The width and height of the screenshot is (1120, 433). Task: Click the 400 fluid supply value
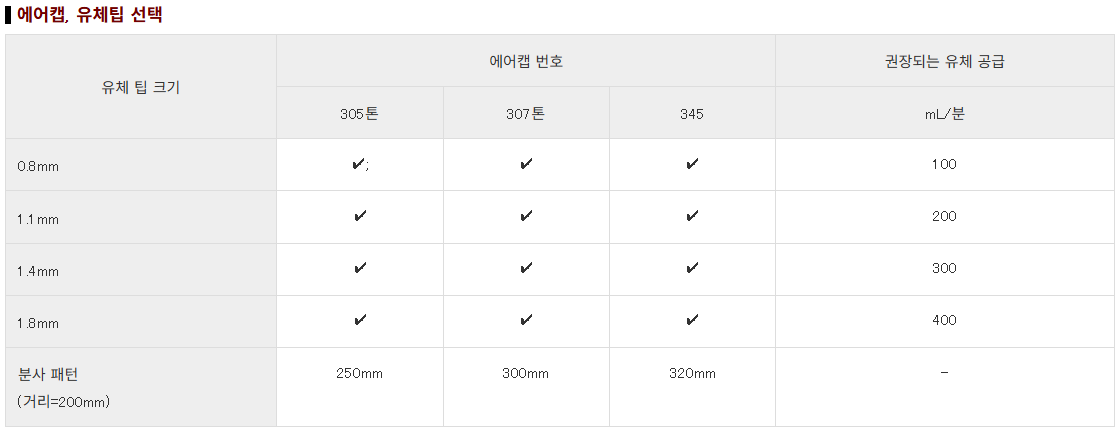[944, 320]
